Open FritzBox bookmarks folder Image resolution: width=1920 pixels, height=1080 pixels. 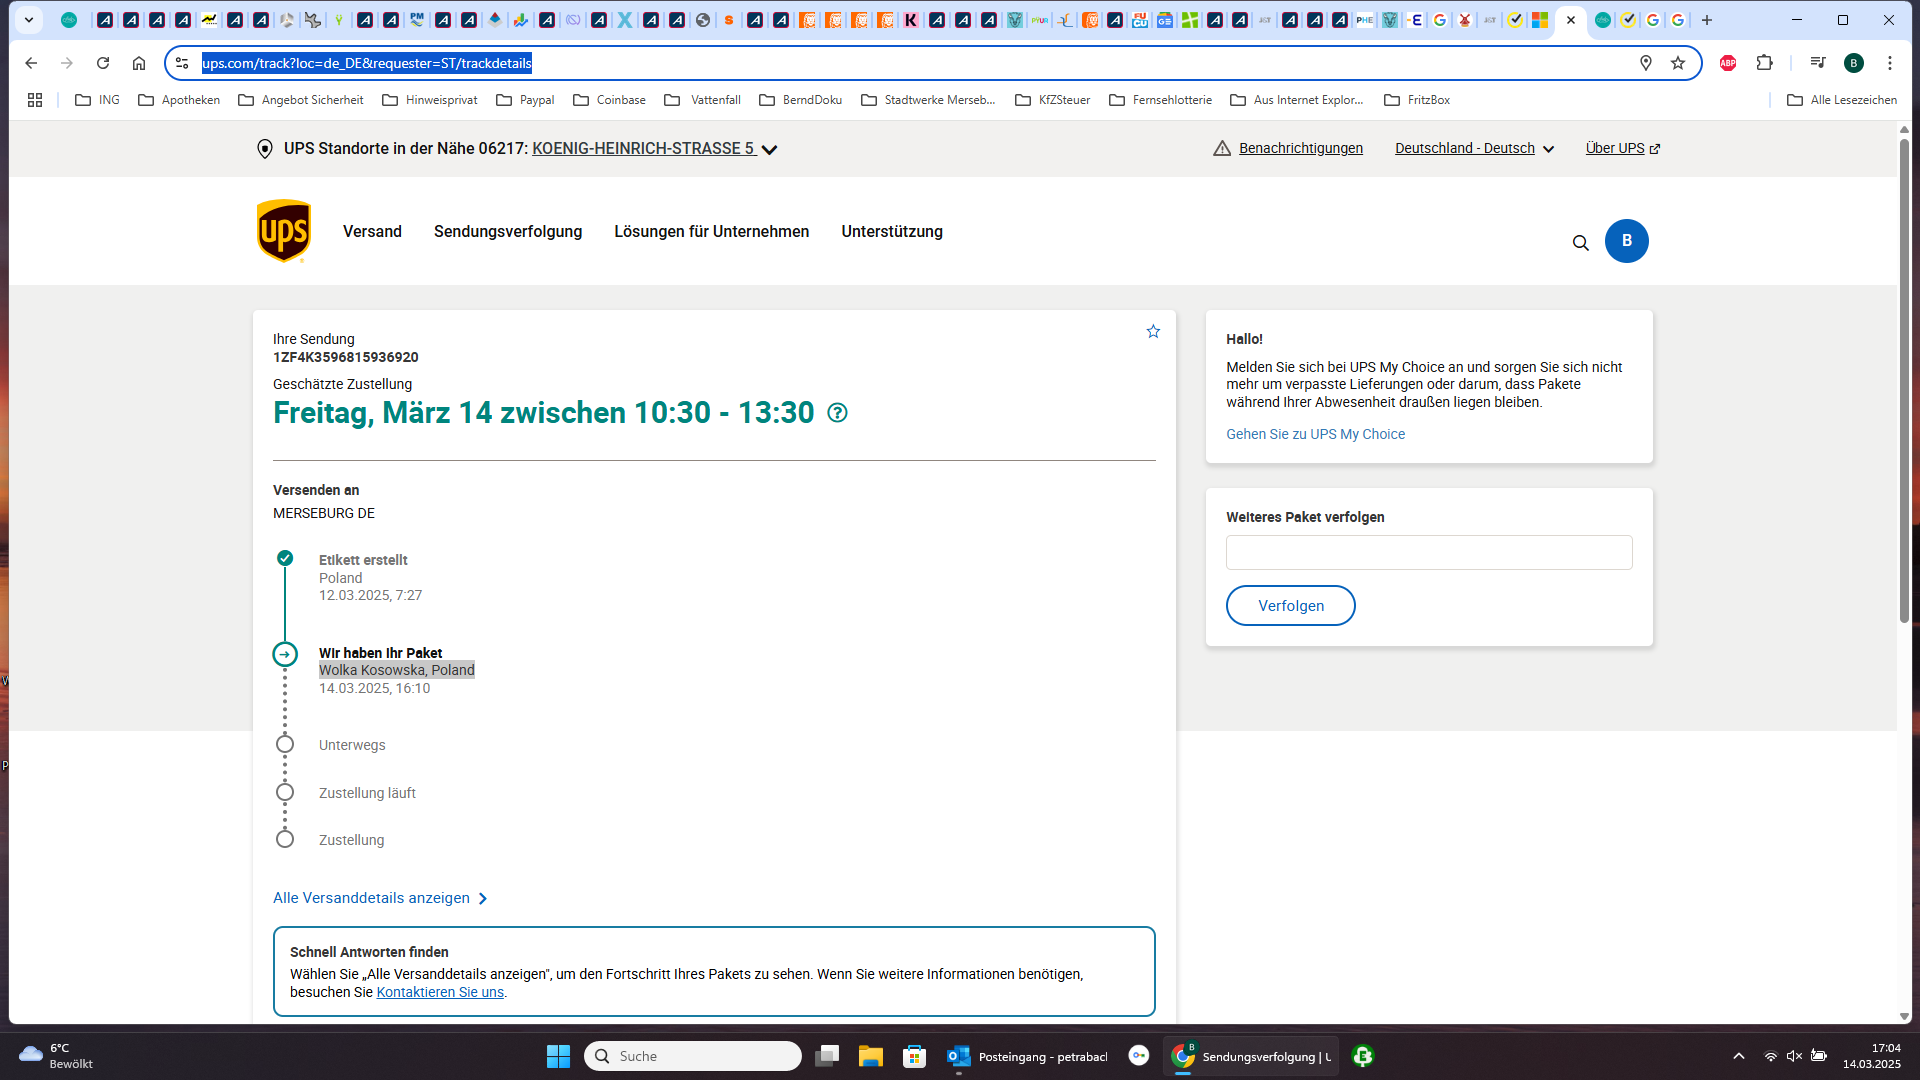[x=1417, y=100]
